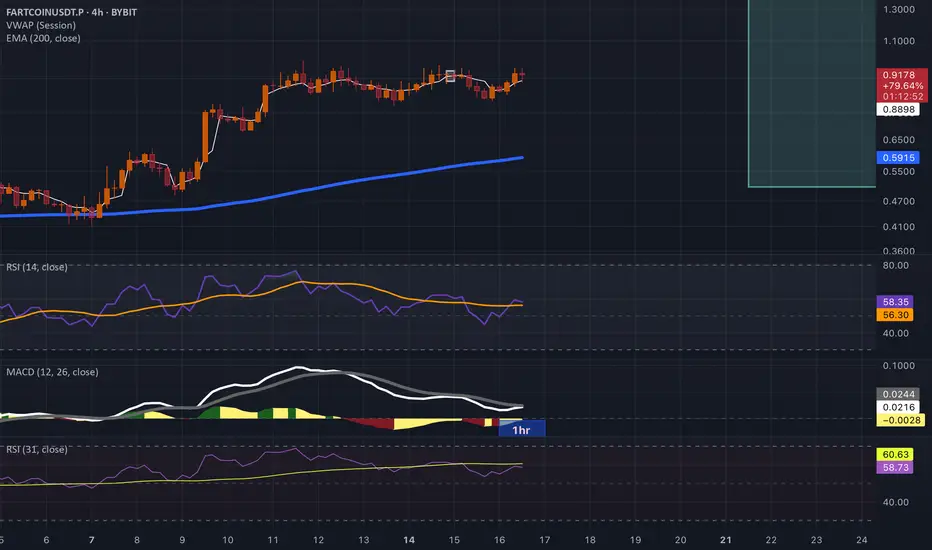Click the yellow-green 60.63 RSI label
The width and height of the screenshot is (932, 550).
pos(895,454)
